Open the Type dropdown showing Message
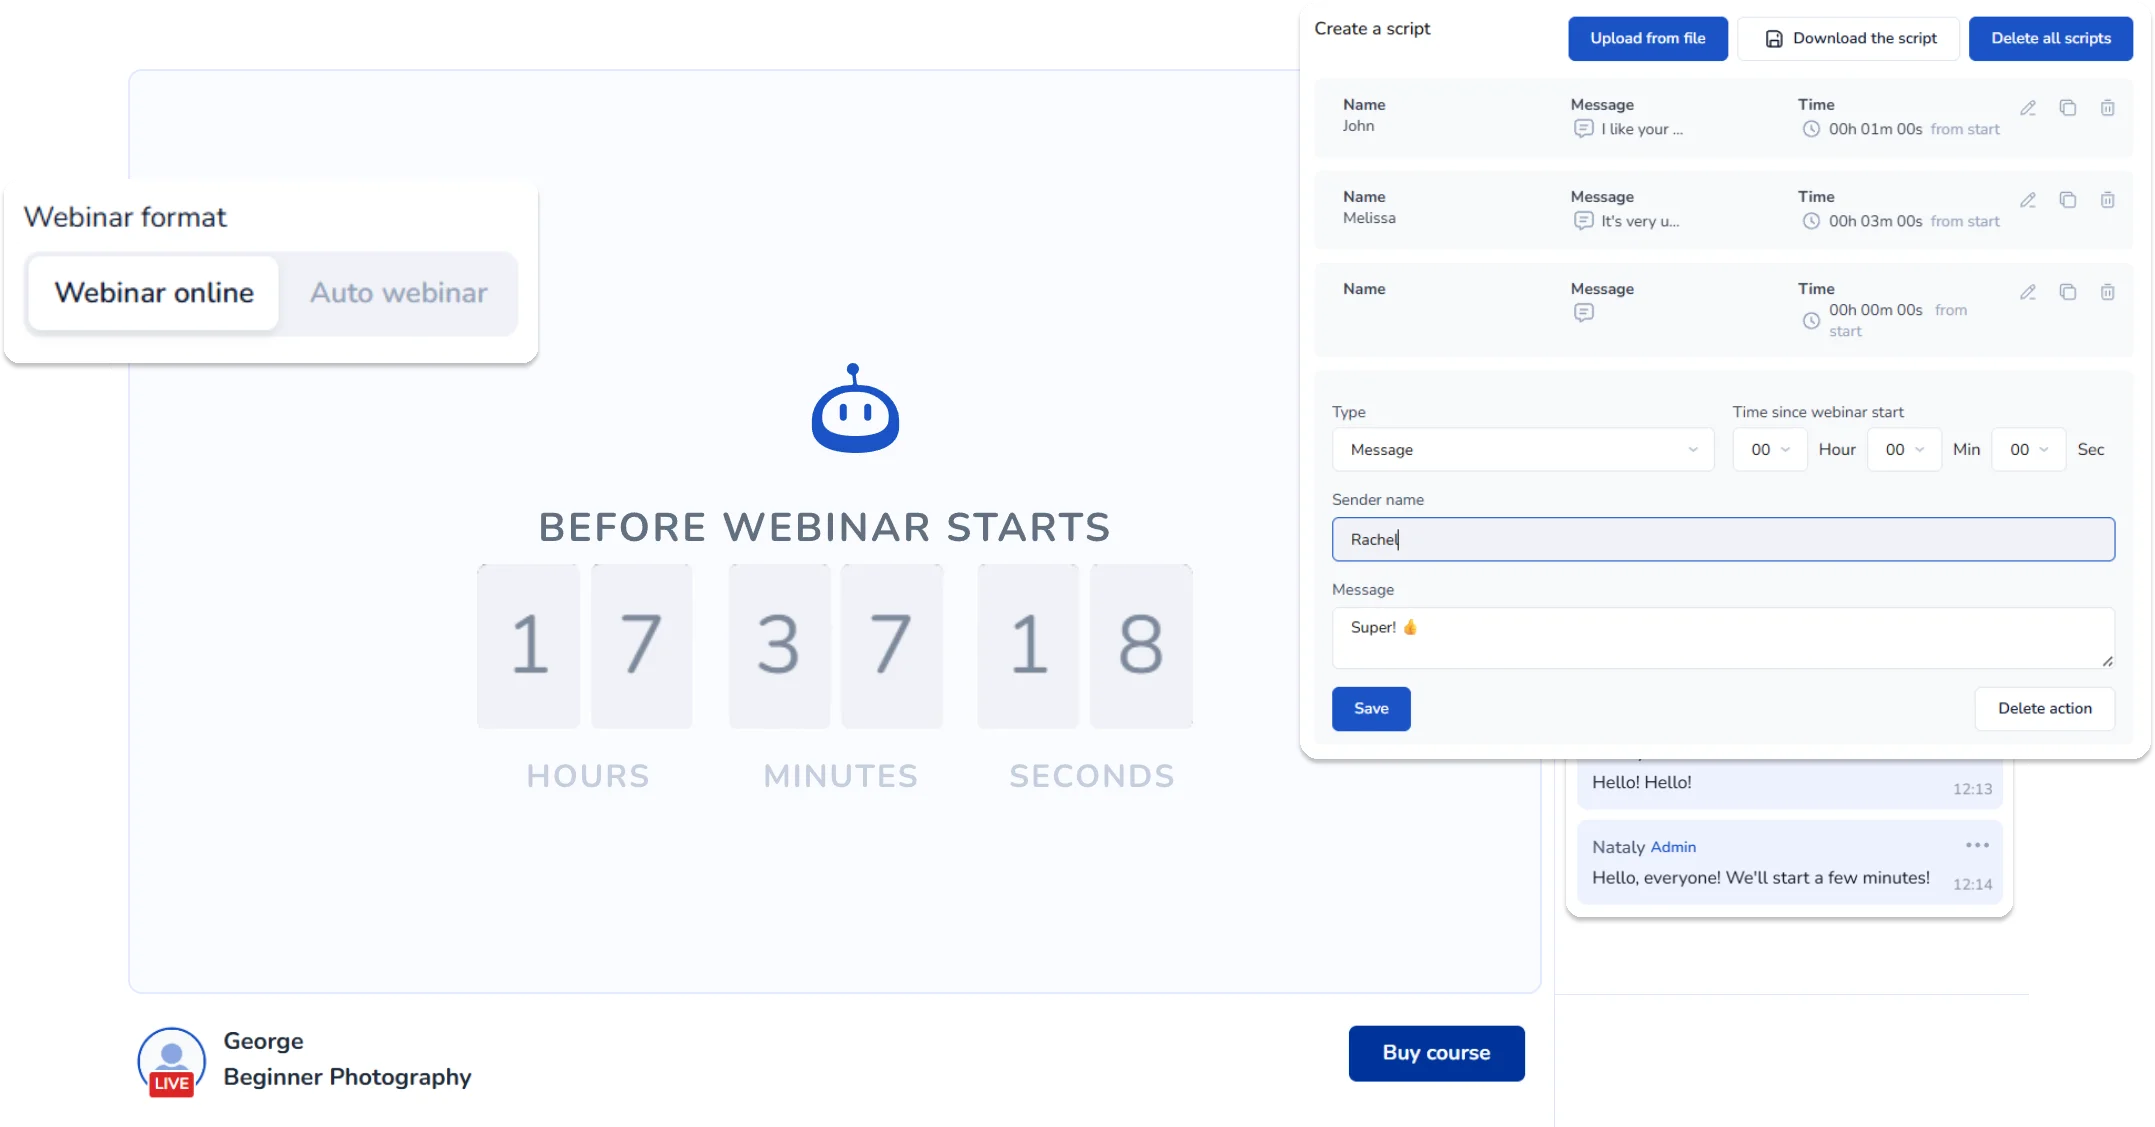This screenshot has height=1127, width=2155. tap(1522, 450)
